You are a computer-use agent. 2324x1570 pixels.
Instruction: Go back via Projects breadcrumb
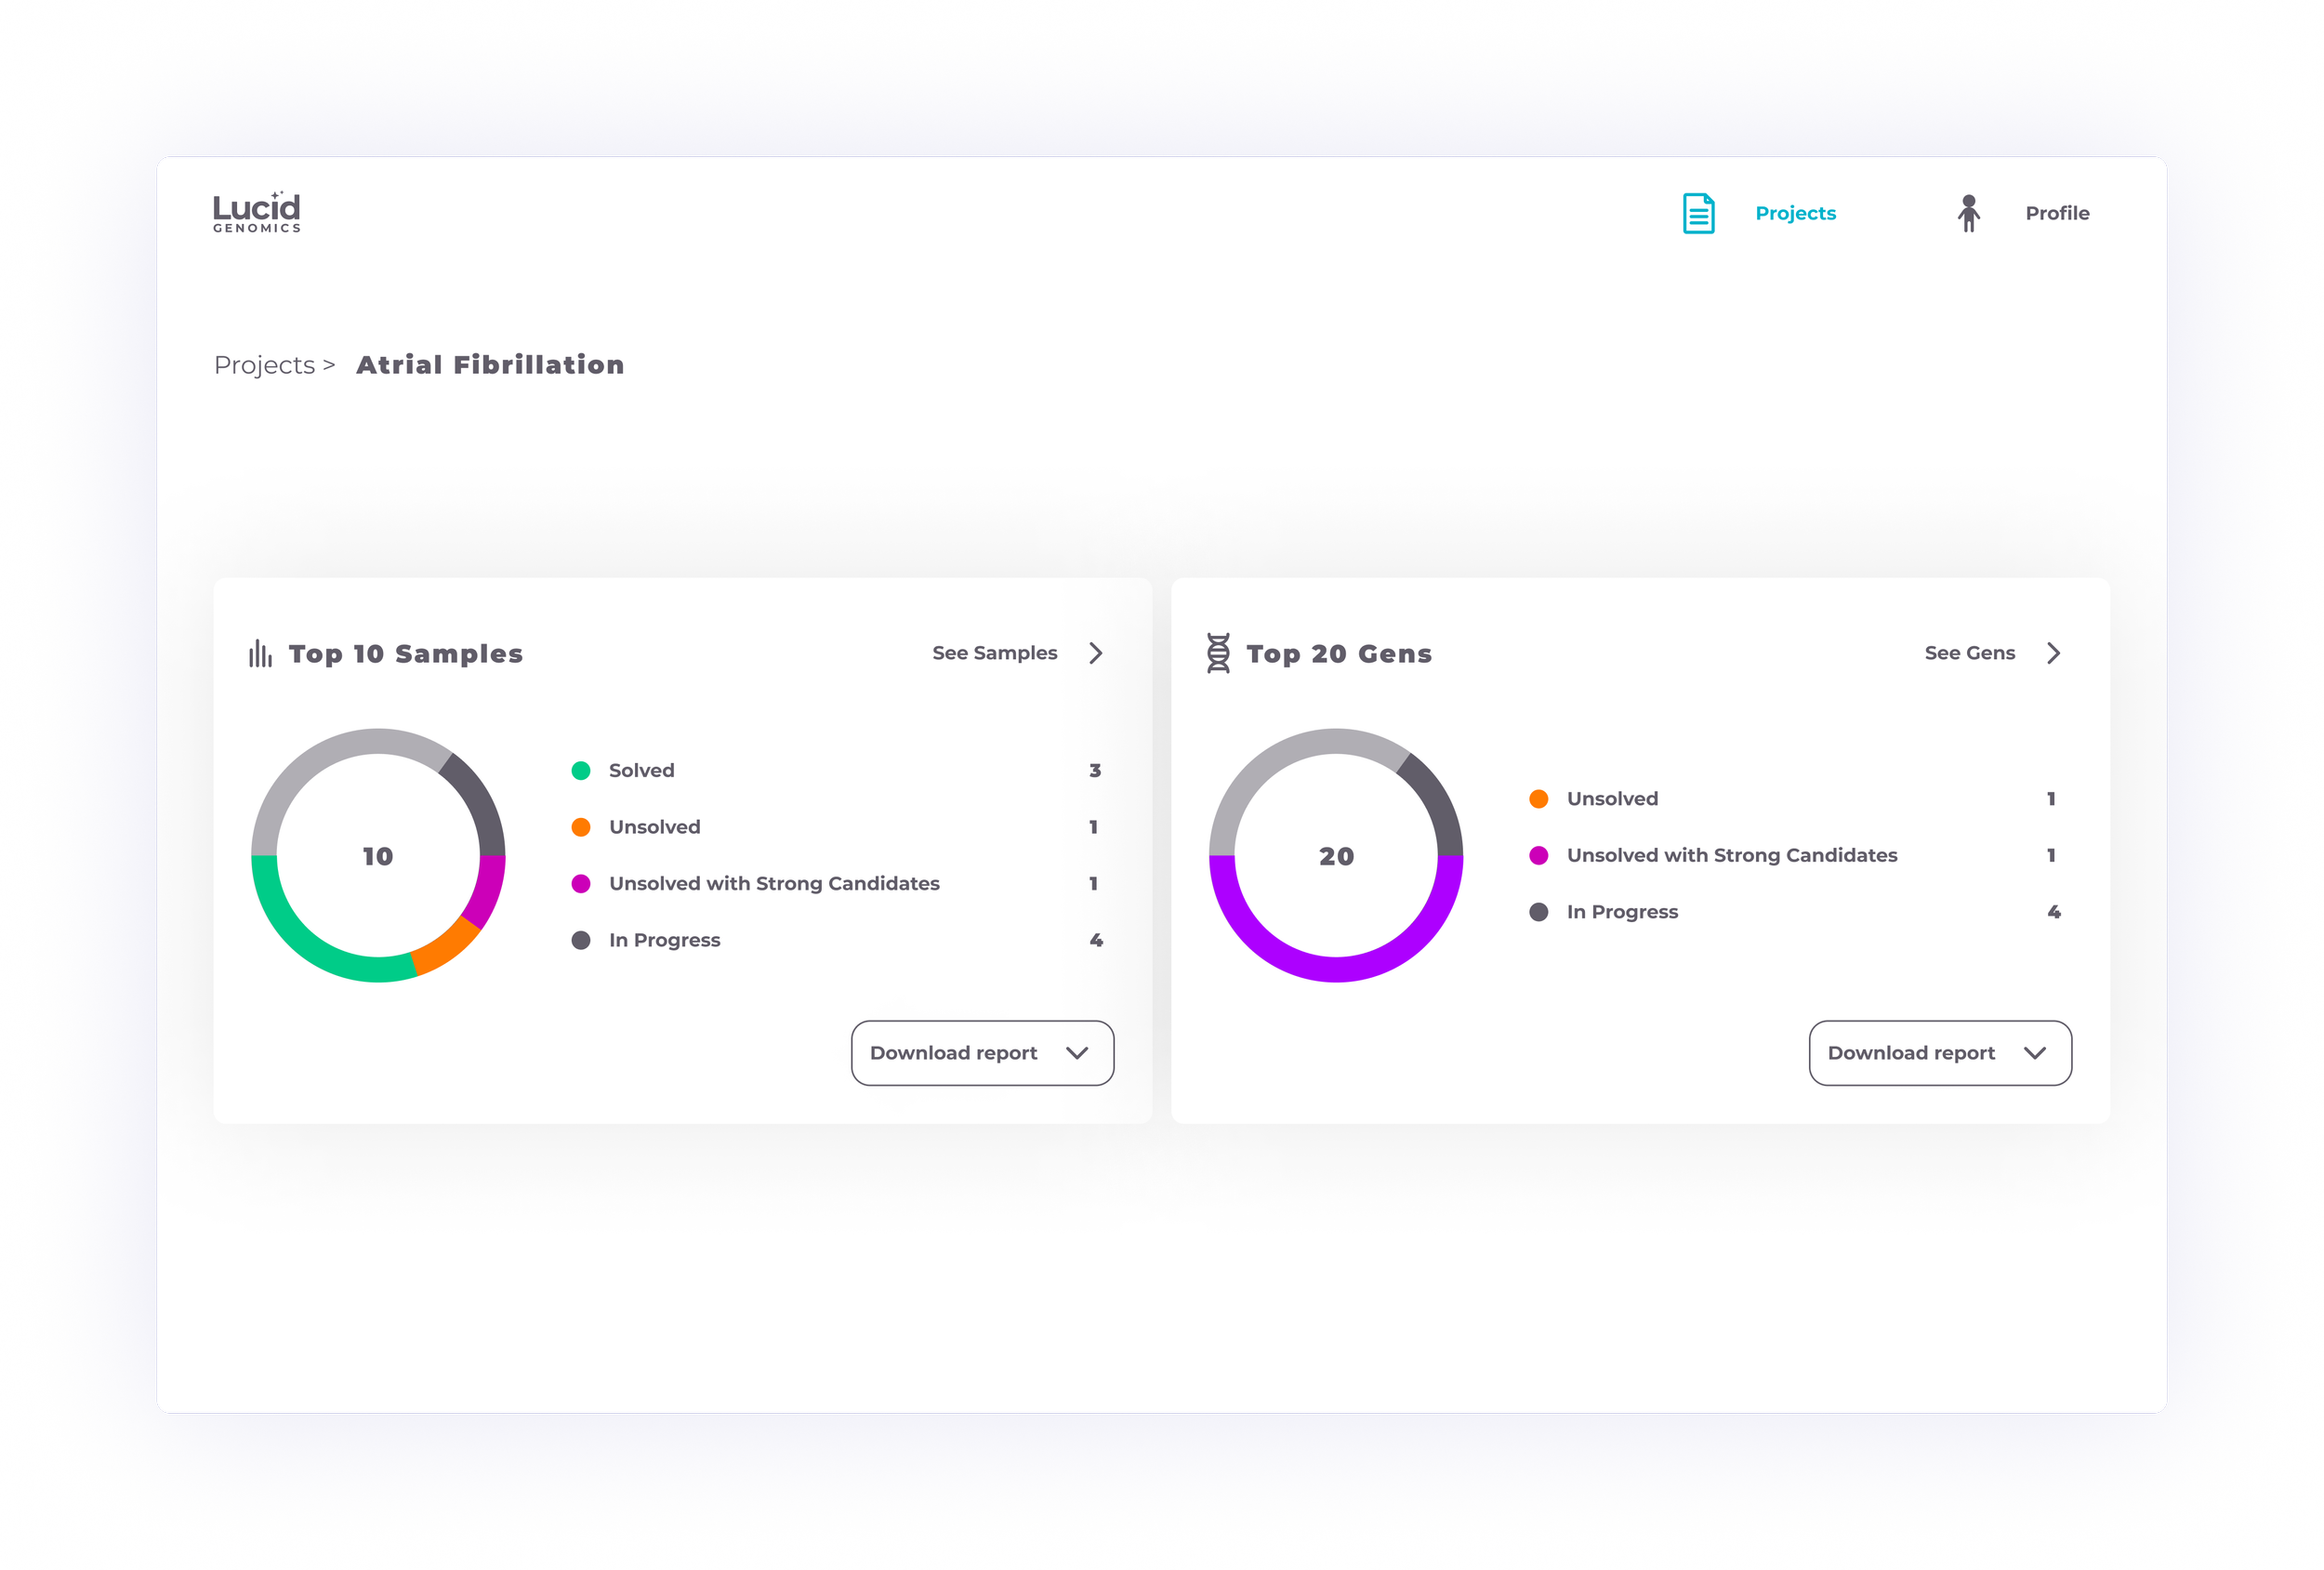tap(265, 365)
